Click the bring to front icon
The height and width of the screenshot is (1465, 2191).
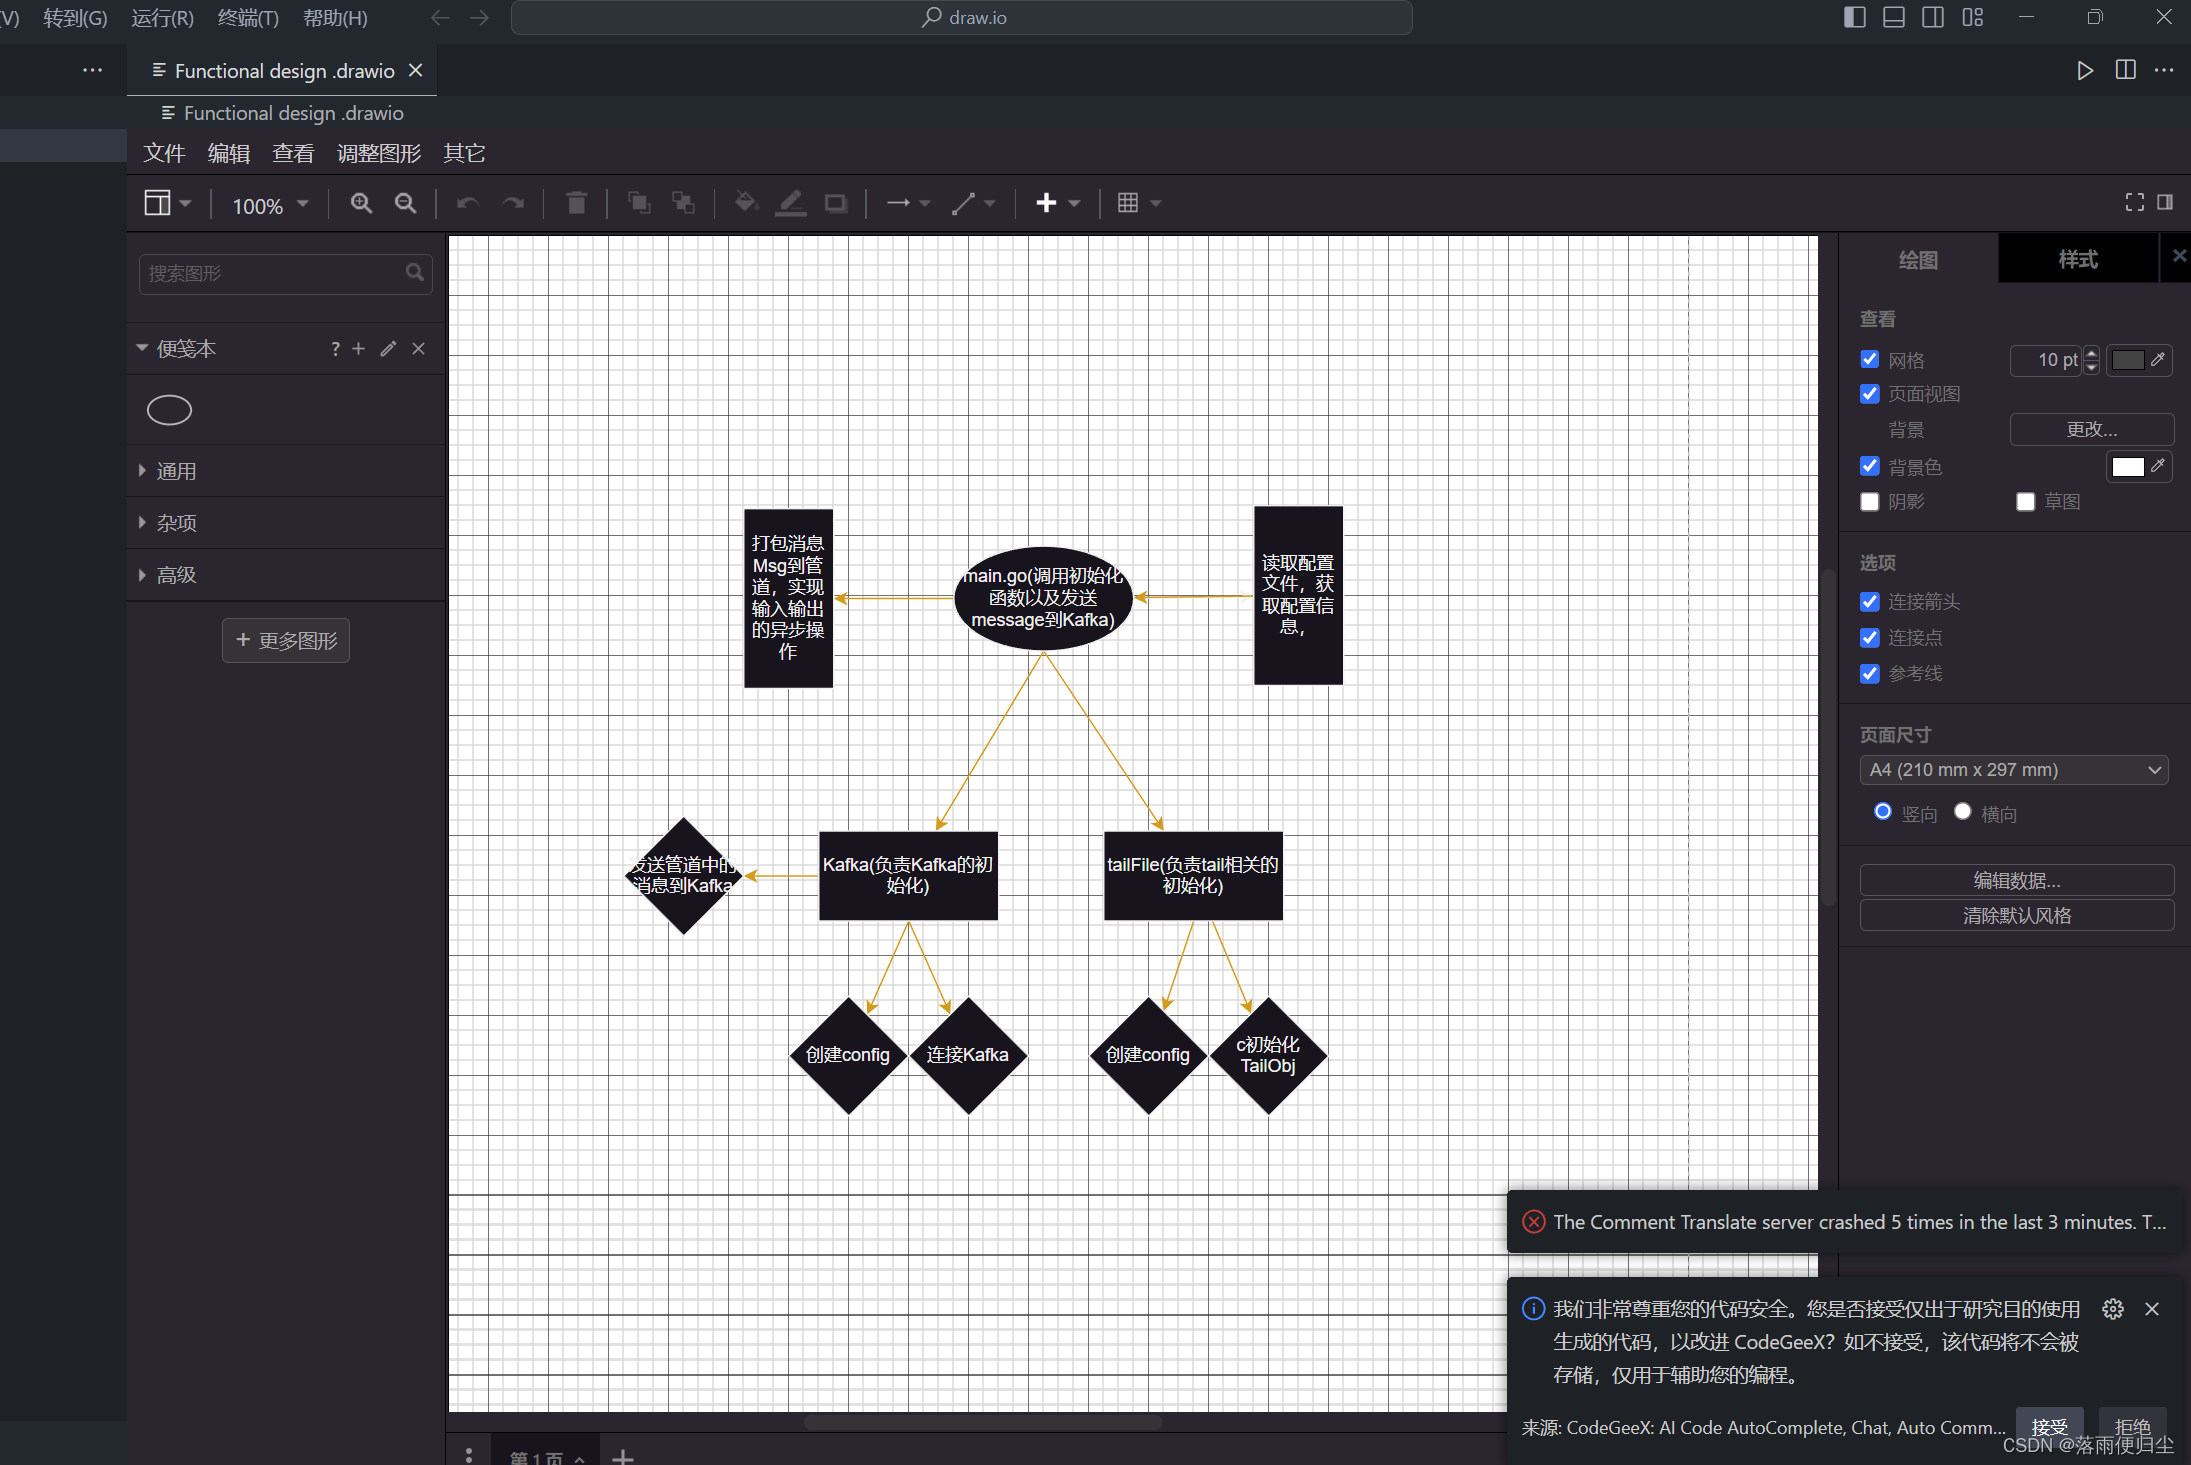pyautogui.click(x=638, y=204)
